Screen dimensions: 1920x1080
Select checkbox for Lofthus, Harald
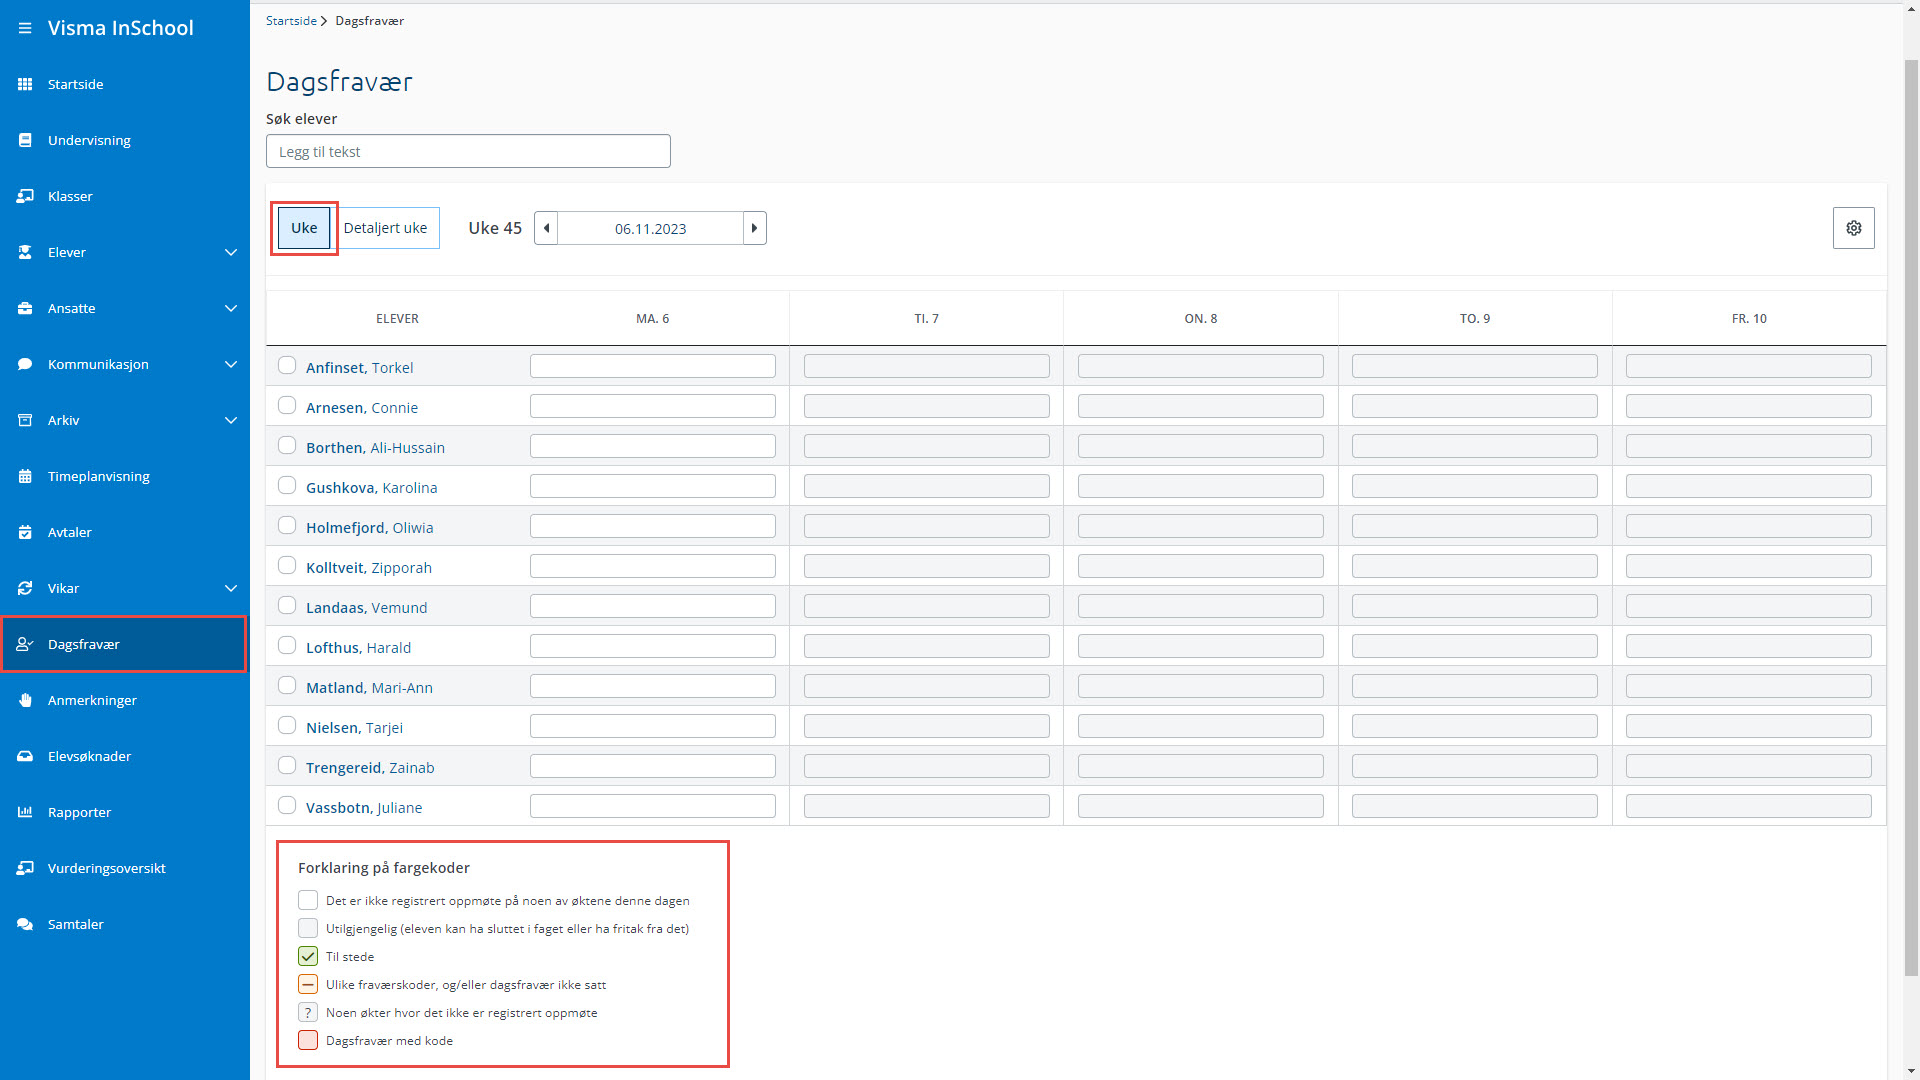[x=287, y=646]
